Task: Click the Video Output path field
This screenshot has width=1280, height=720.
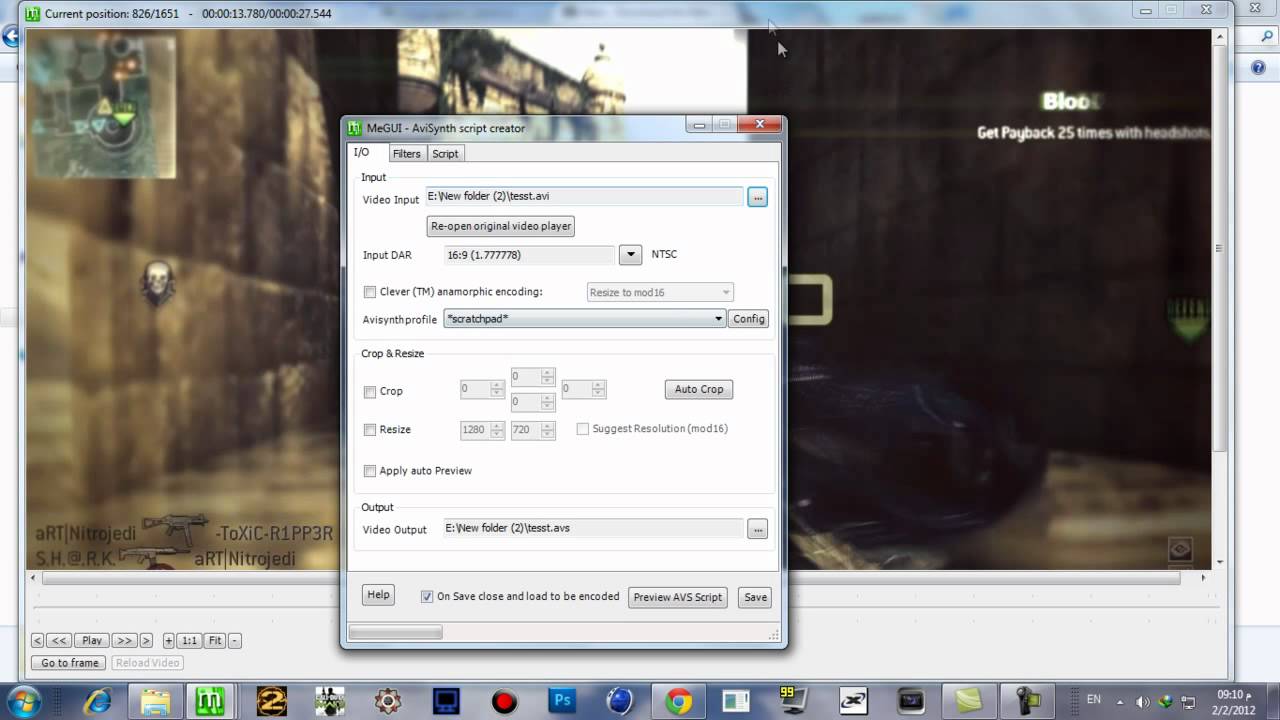Action: 594,528
